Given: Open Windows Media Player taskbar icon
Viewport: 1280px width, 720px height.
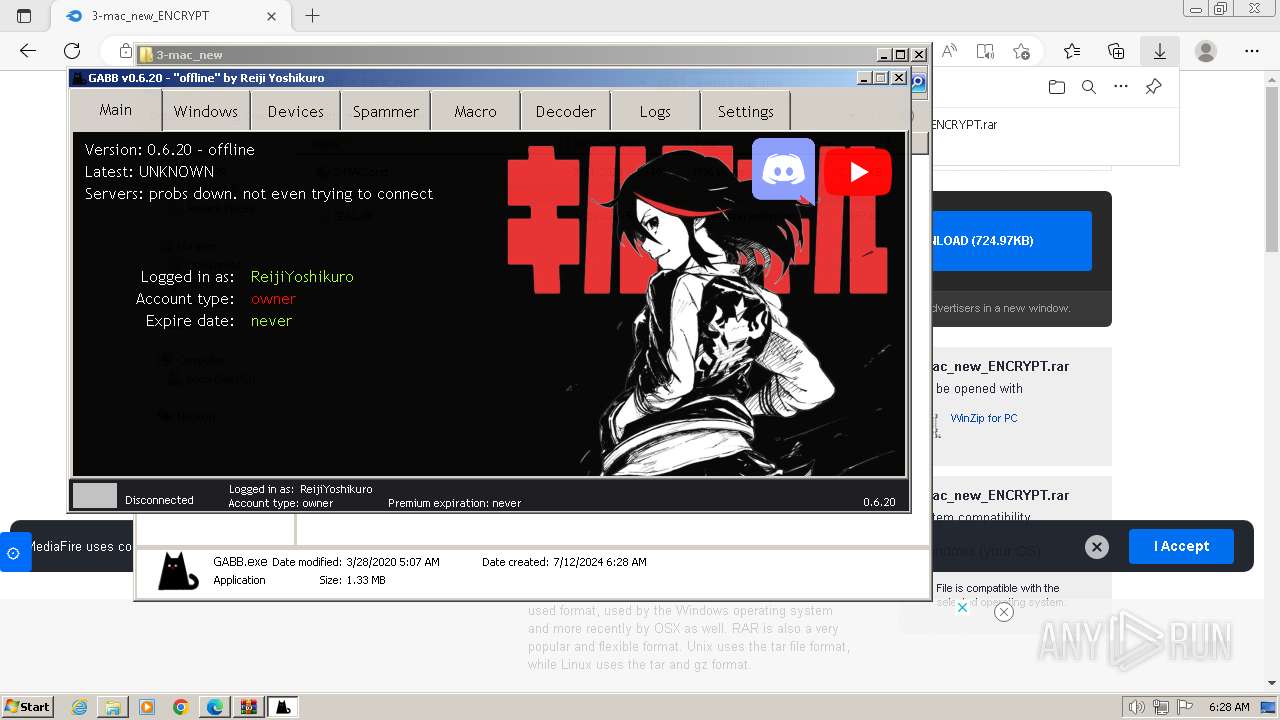Looking at the screenshot, I should coord(147,707).
